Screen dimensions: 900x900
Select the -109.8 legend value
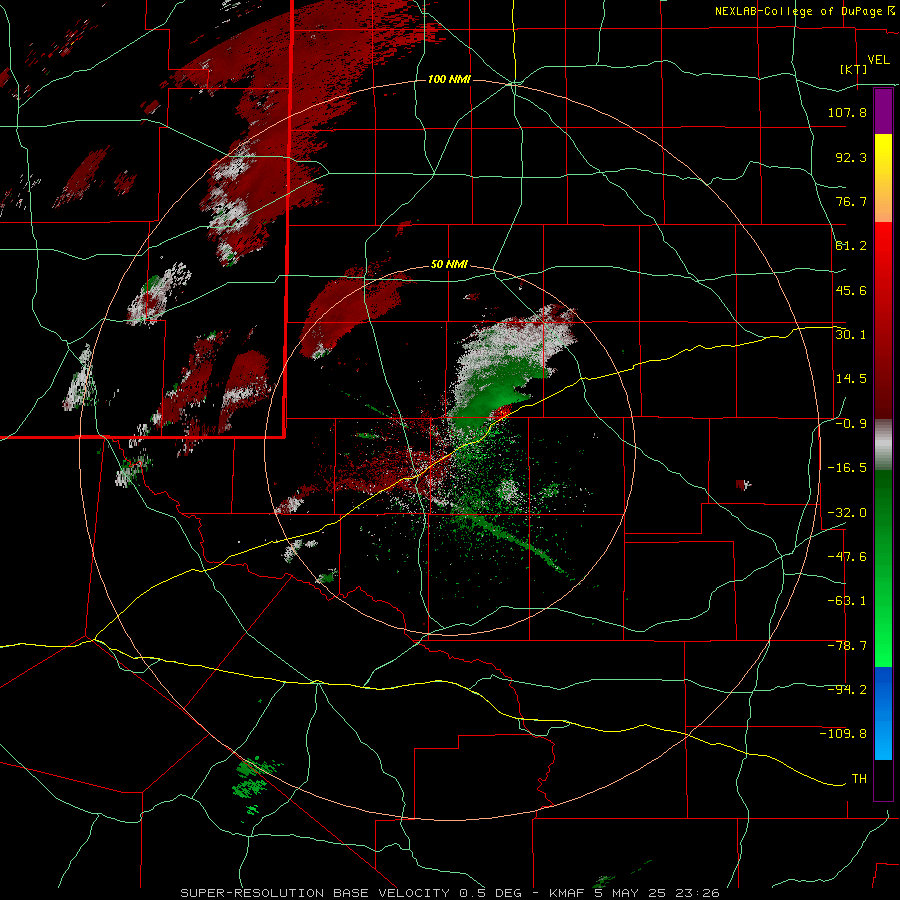843,734
